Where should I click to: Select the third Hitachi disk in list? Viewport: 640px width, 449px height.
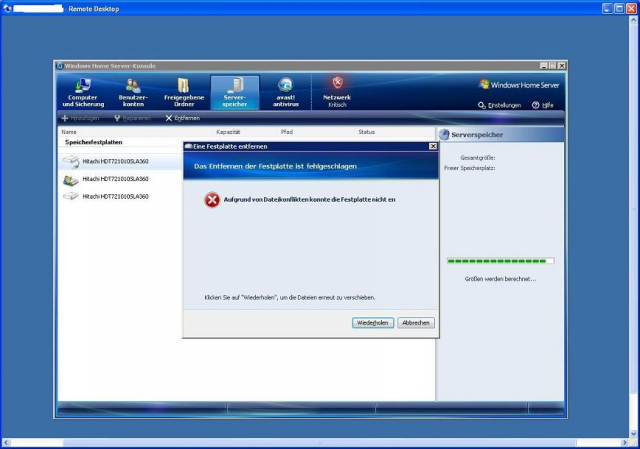pos(115,197)
